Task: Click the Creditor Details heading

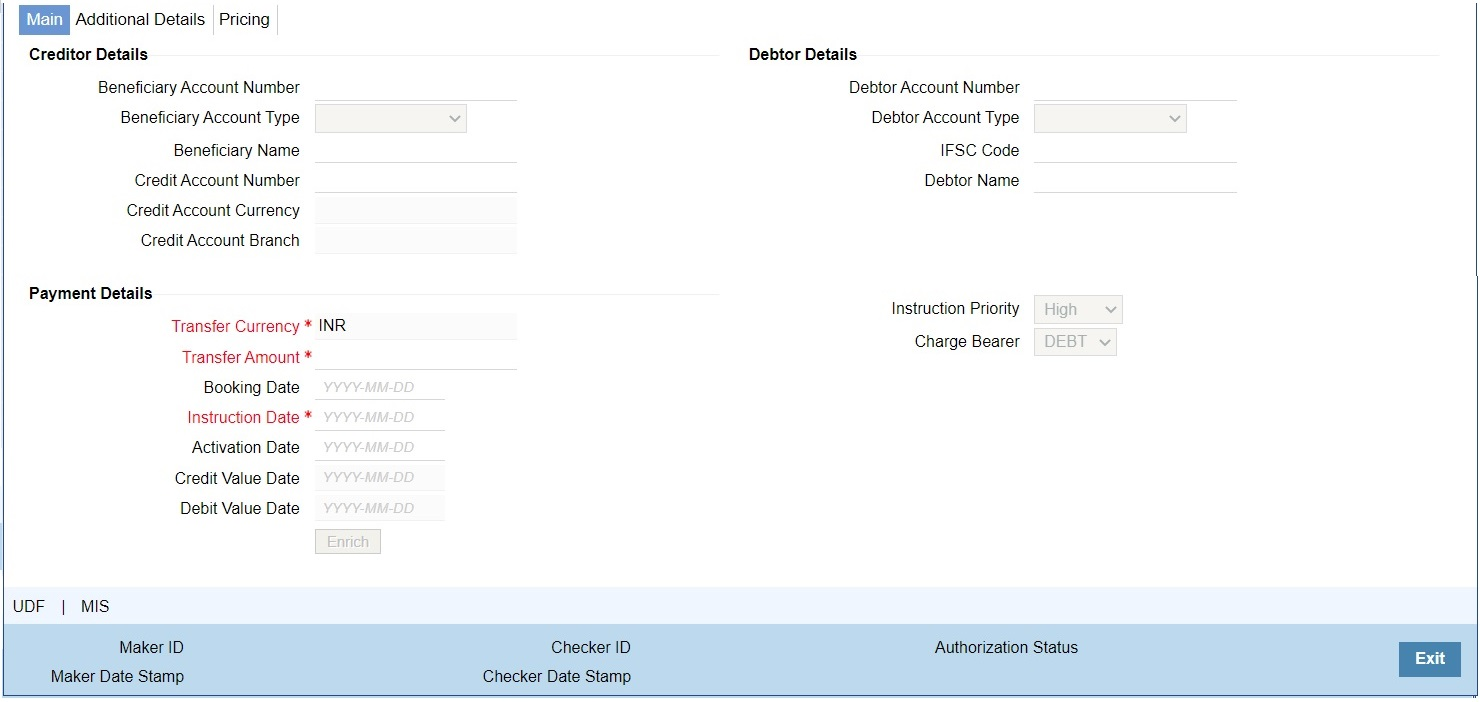Action: [x=88, y=54]
